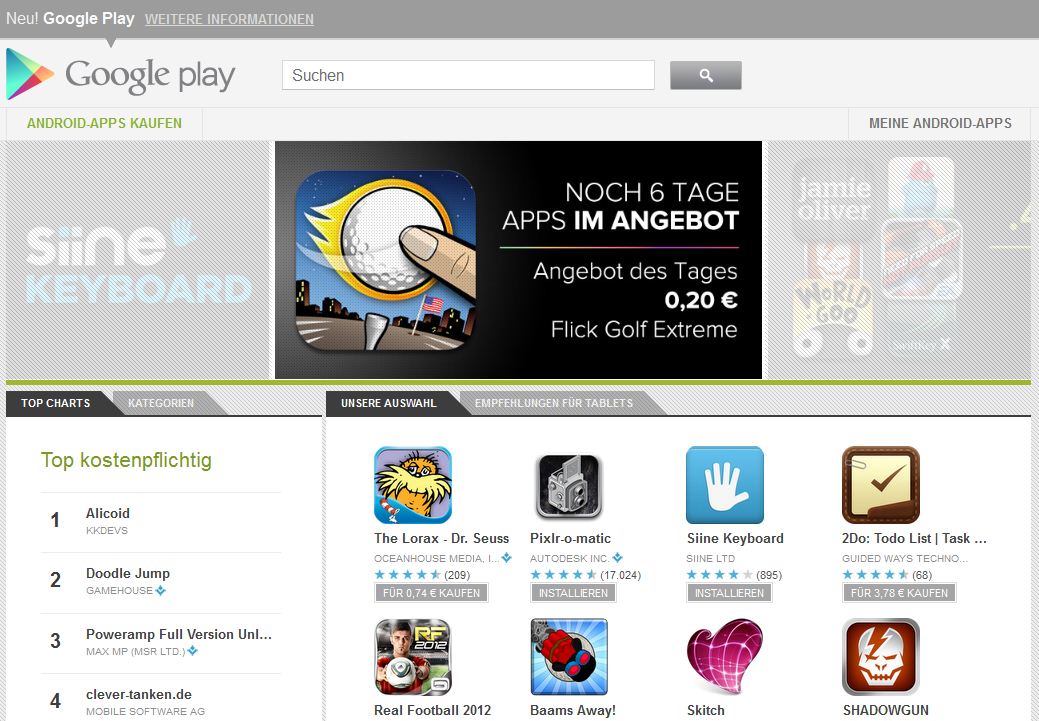Open the Pixlr-o-matic camera icon
This screenshot has width=1039, height=721.
coord(569,485)
